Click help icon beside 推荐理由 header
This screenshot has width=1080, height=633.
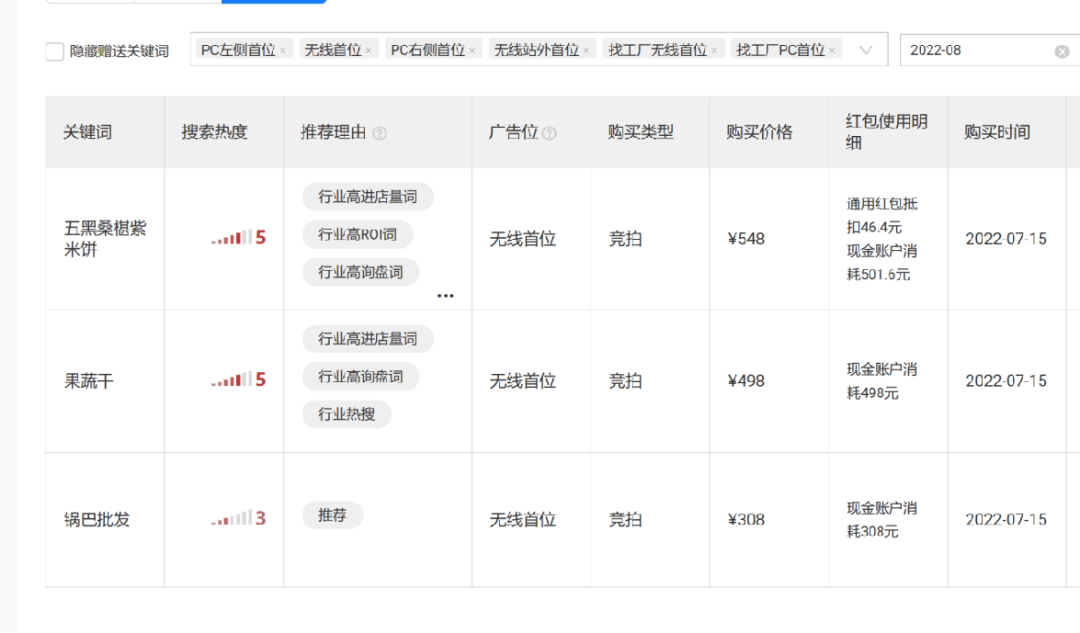[x=380, y=133]
